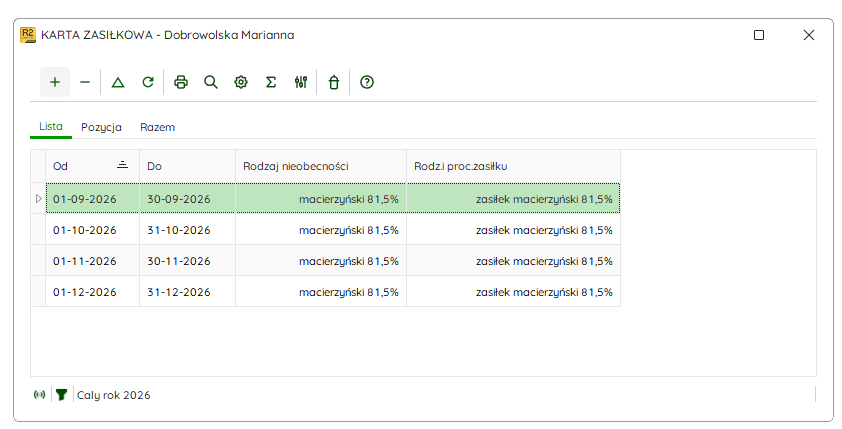Click zasiłek macierzyński 81,5% in 01-12-2026 row
Viewport: 842px width, 429px height.
pyautogui.click(x=513, y=292)
